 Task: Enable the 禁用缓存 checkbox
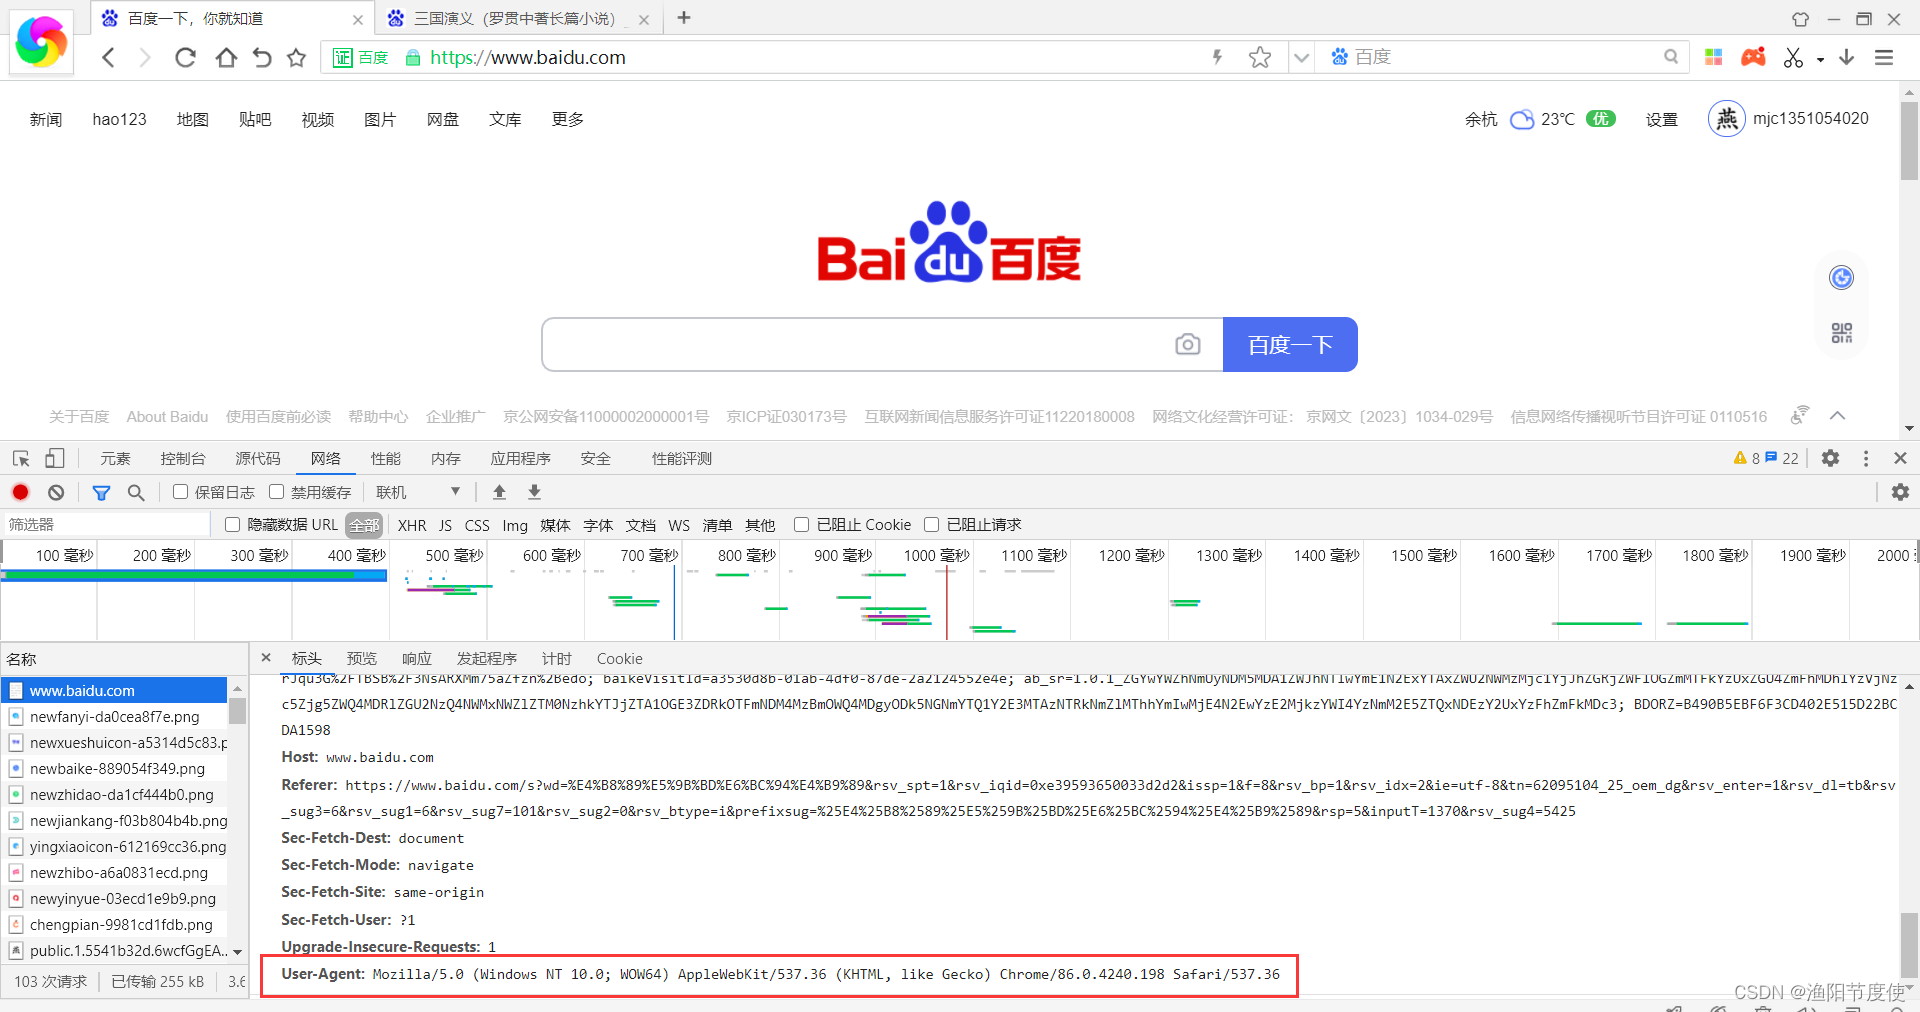[277, 492]
